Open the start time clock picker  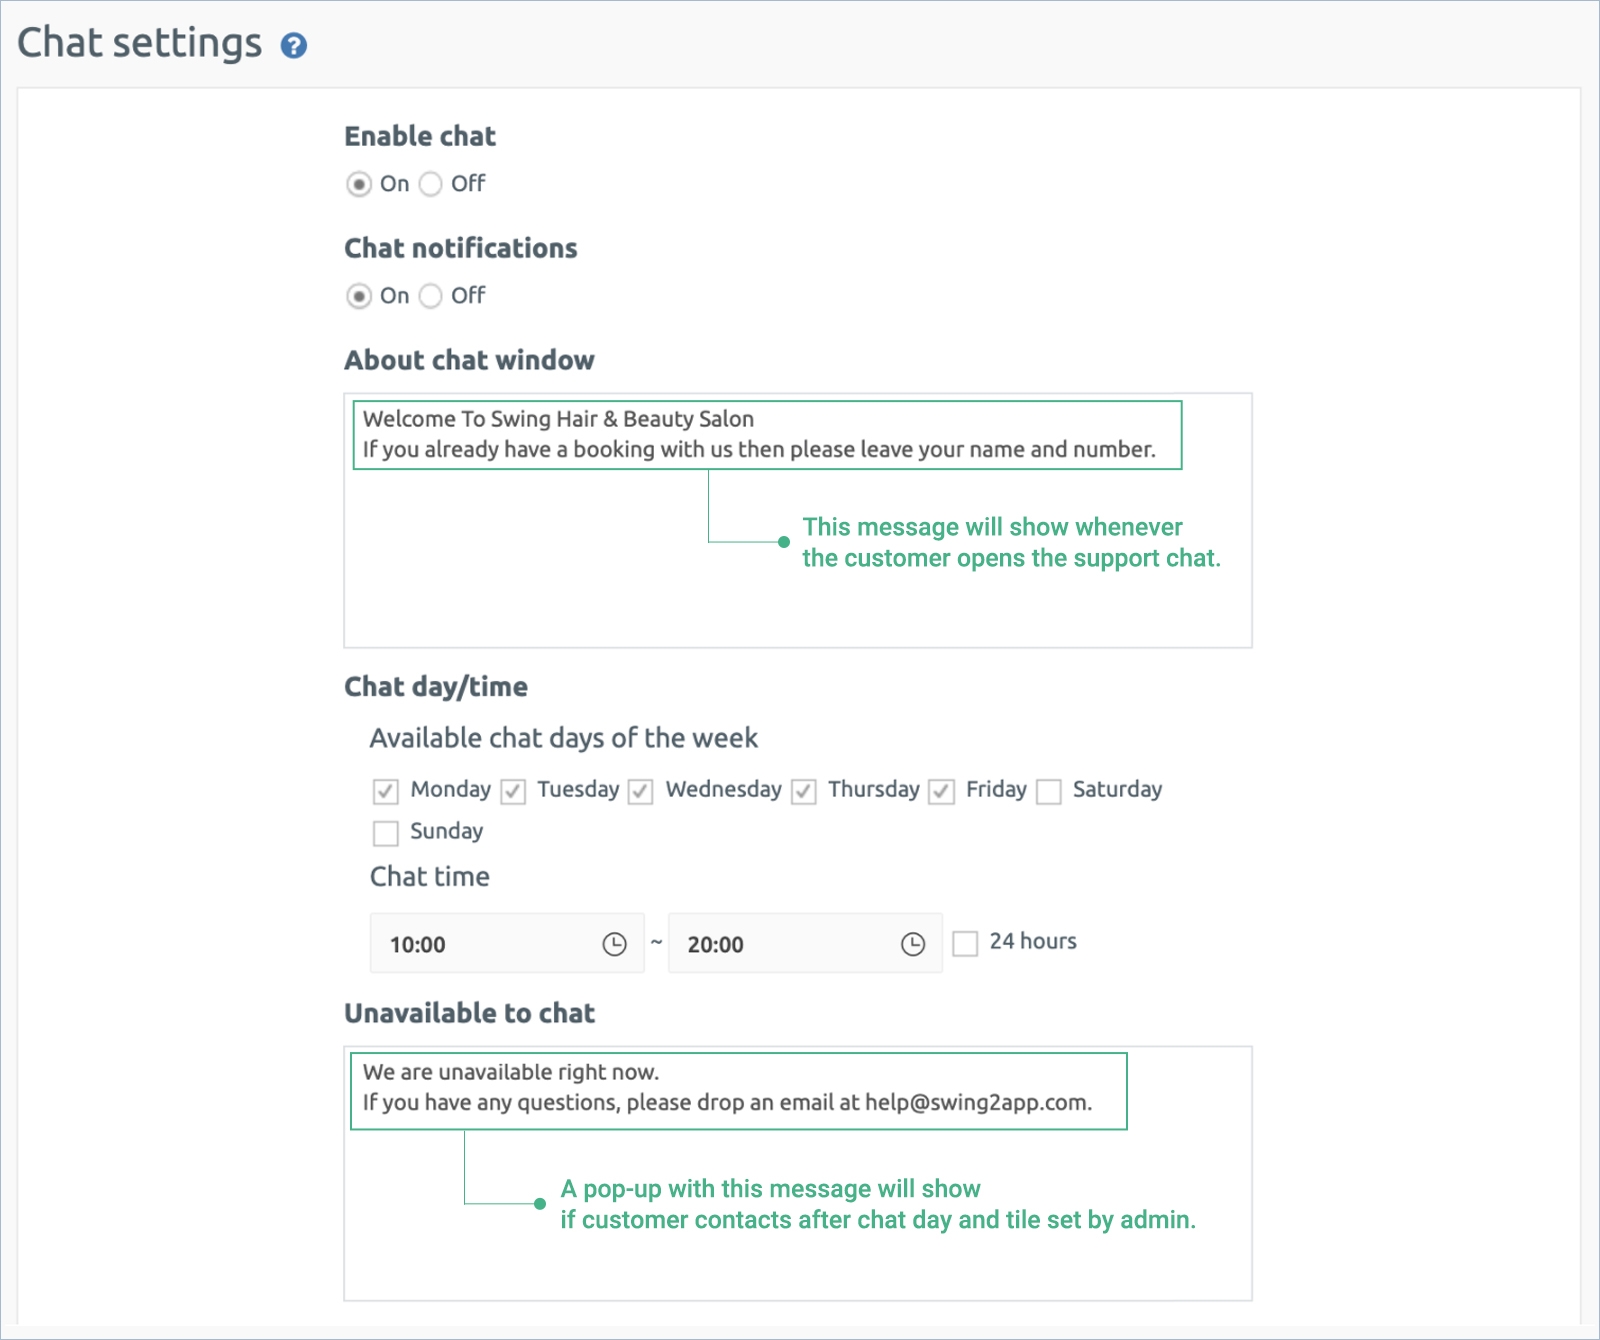(614, 944)
